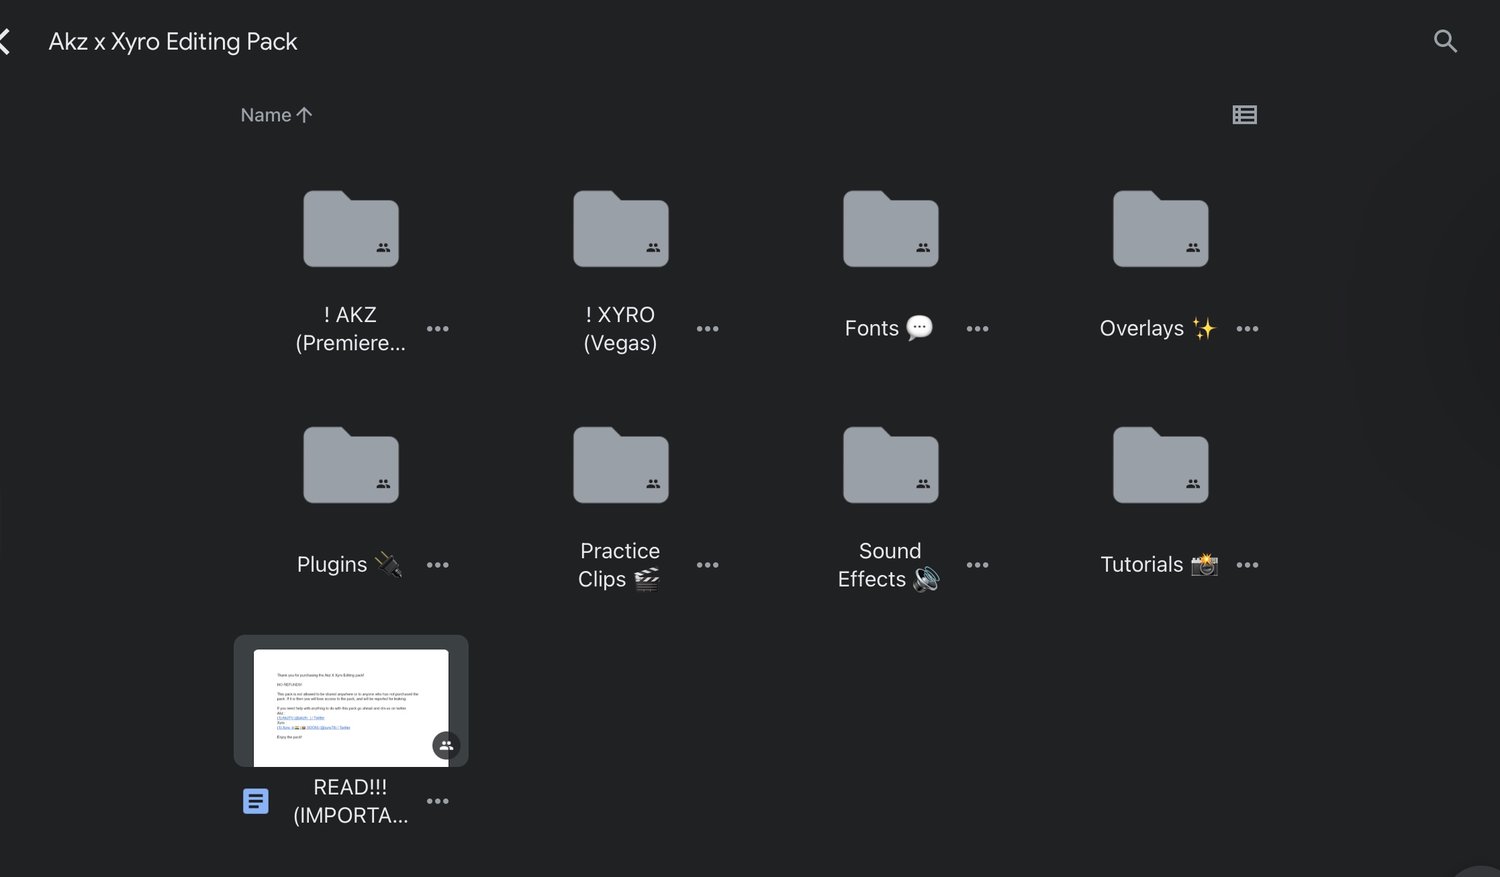Click the 'READ!!! (IMPORTA...' file name
The image size is (1500, 877).
tap(351, 801)
